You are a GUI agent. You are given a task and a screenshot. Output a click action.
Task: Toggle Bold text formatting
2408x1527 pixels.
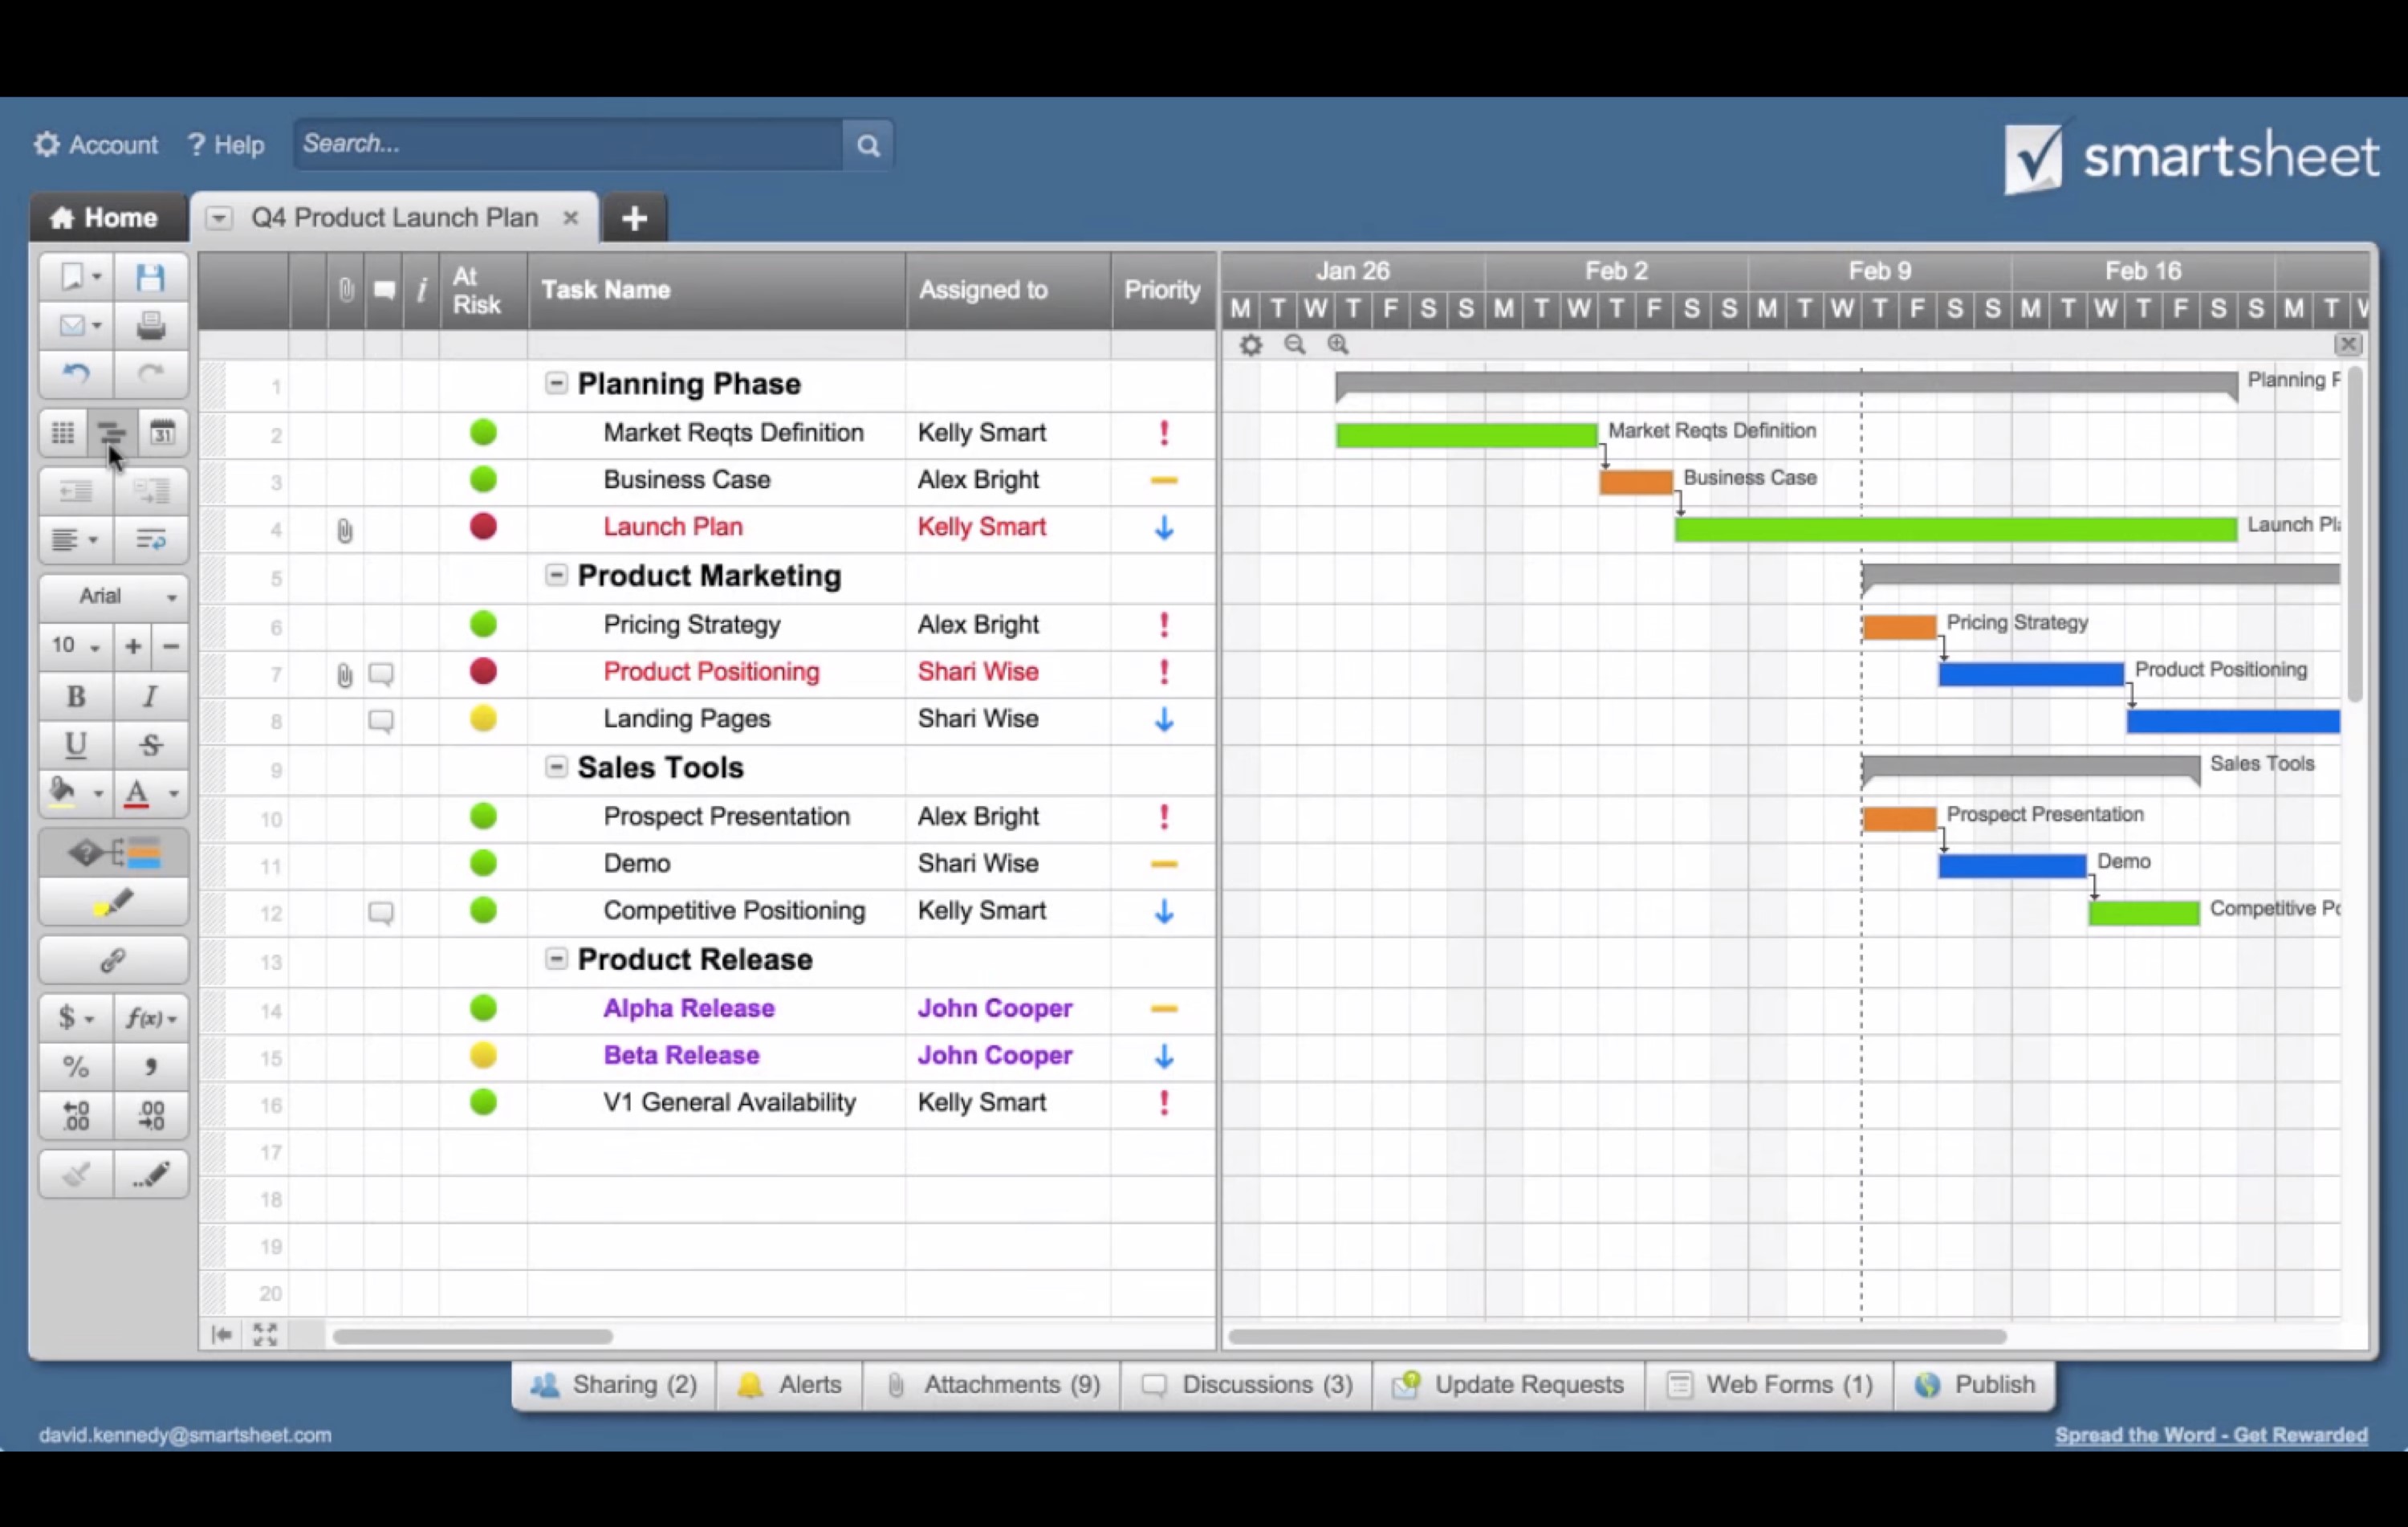pyautogui.click(x=76, y=696)
